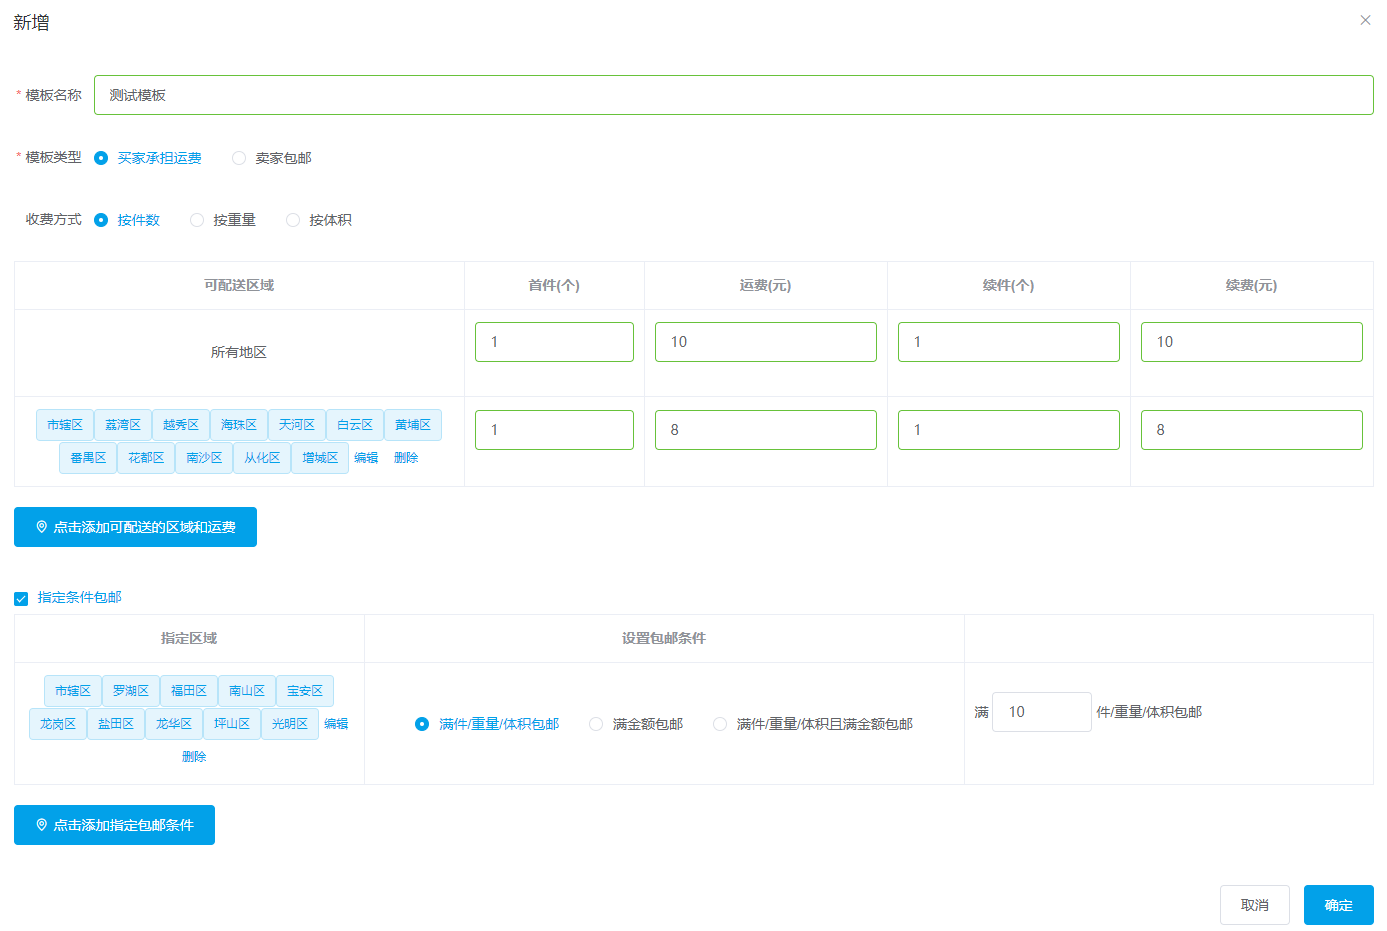Click the 取消 button
Viewport: 1387px width, 931px height.
[x=1254, y=905]
